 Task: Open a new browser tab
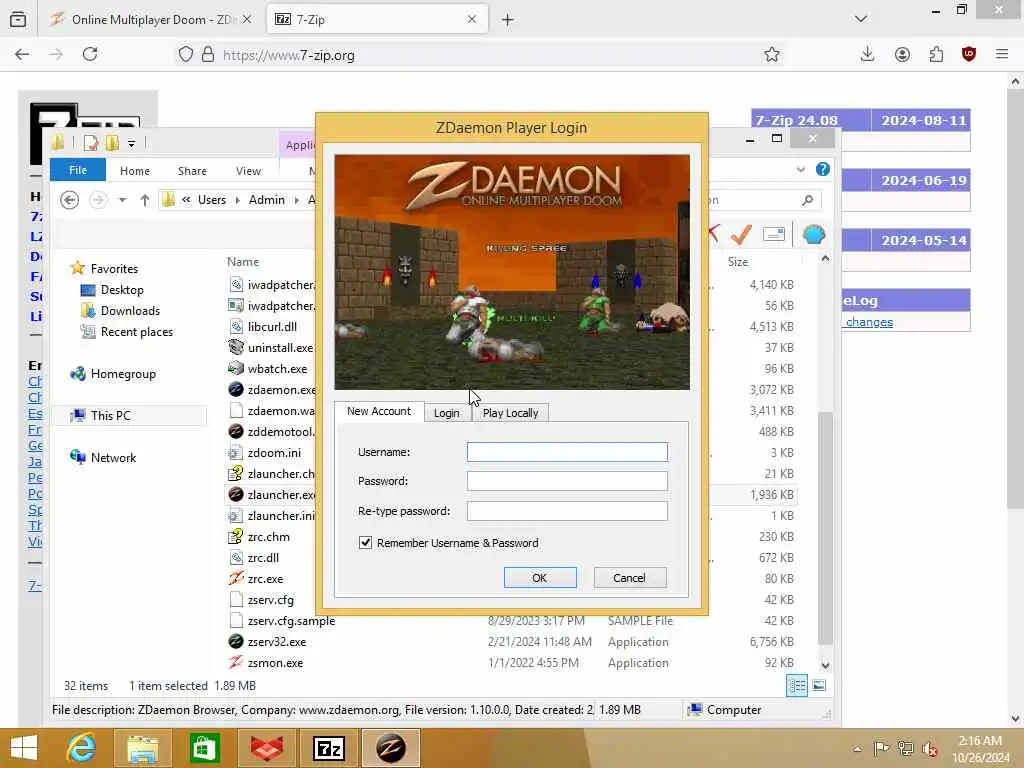click(x=507, y=20)
